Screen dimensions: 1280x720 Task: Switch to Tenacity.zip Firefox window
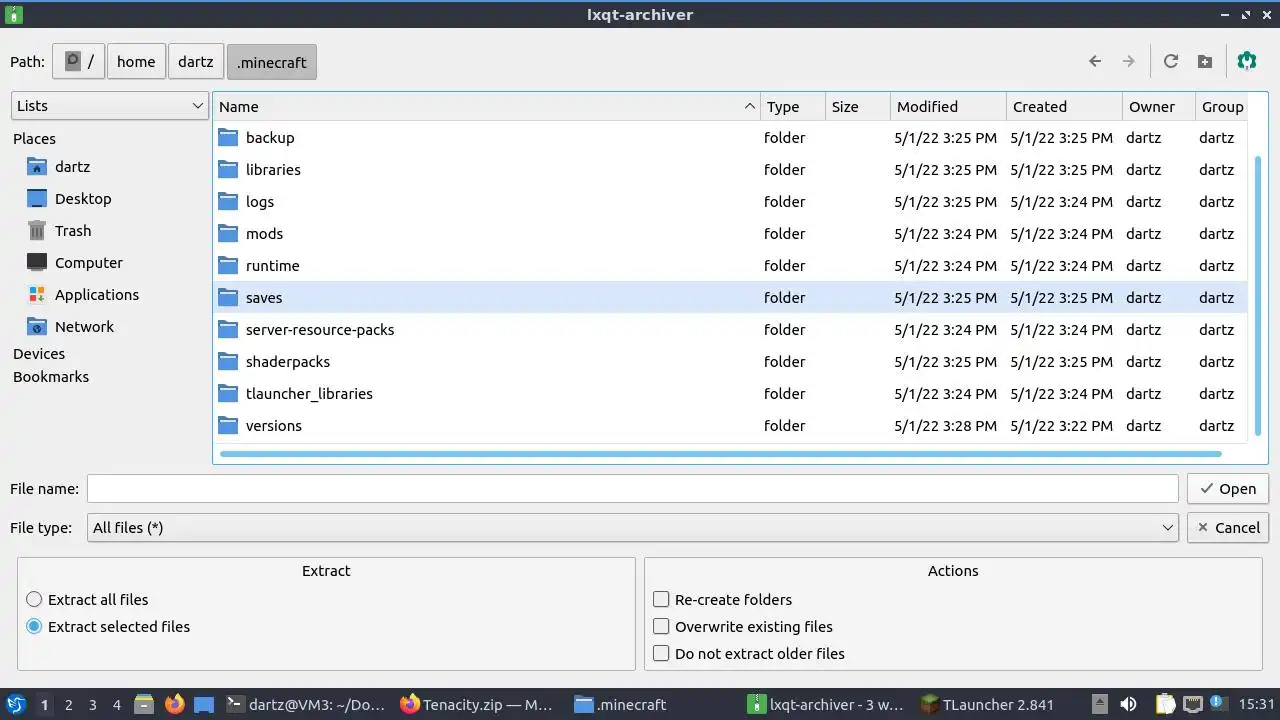click(x=477, y=705)
